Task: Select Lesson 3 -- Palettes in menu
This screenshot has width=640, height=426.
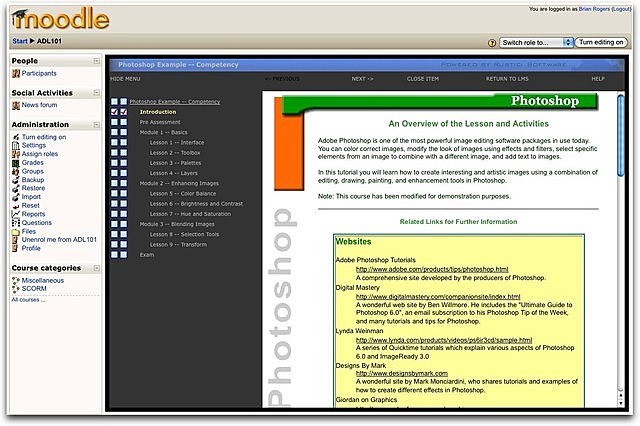Action: click(x=176, y=163)
